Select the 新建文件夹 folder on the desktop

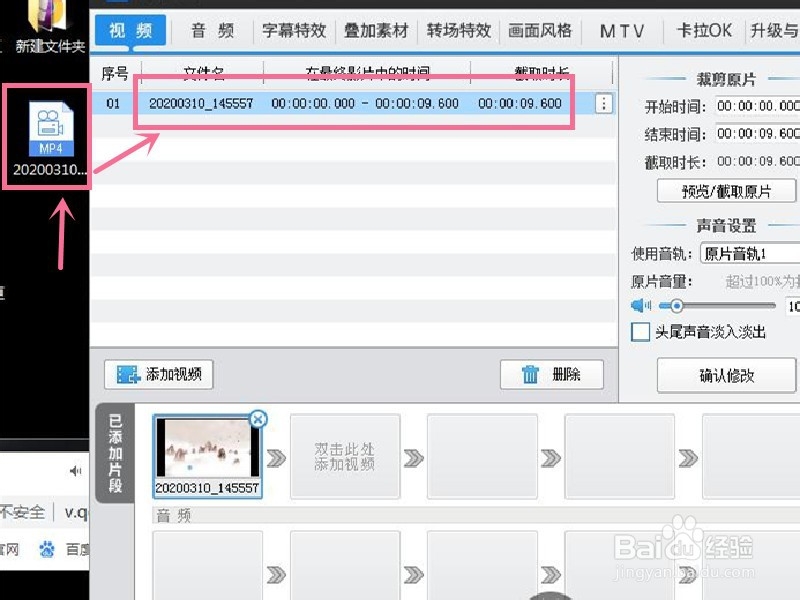[x=49, y=27]
